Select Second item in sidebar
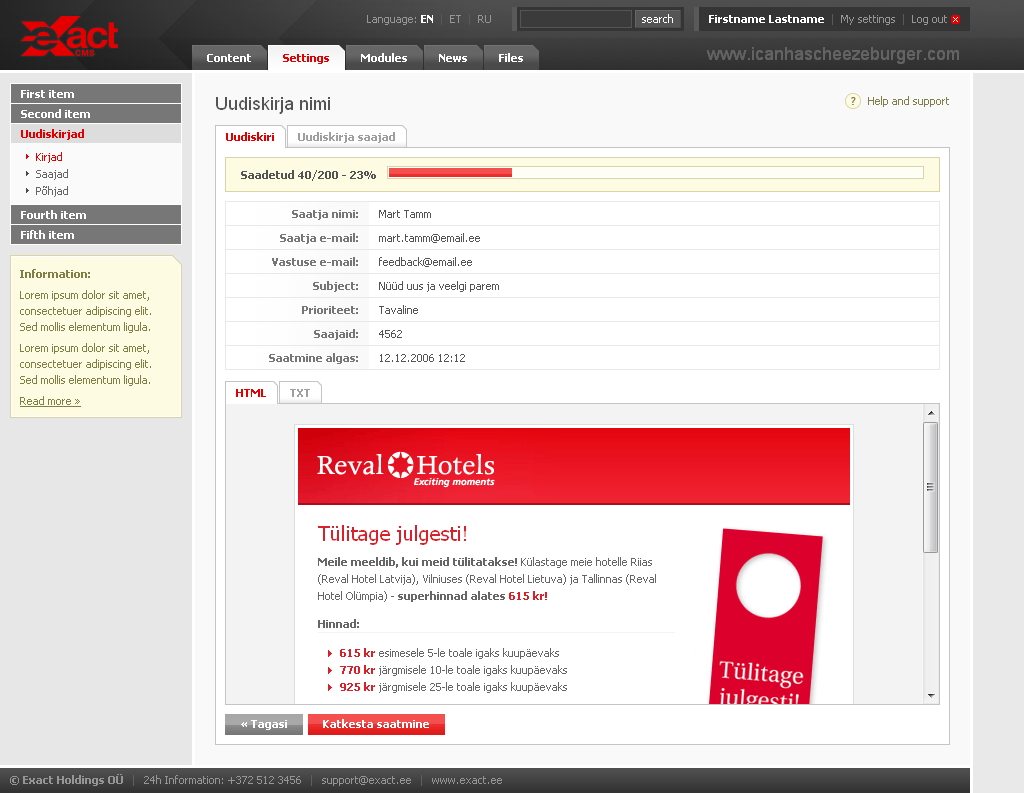 click(96, 114)
